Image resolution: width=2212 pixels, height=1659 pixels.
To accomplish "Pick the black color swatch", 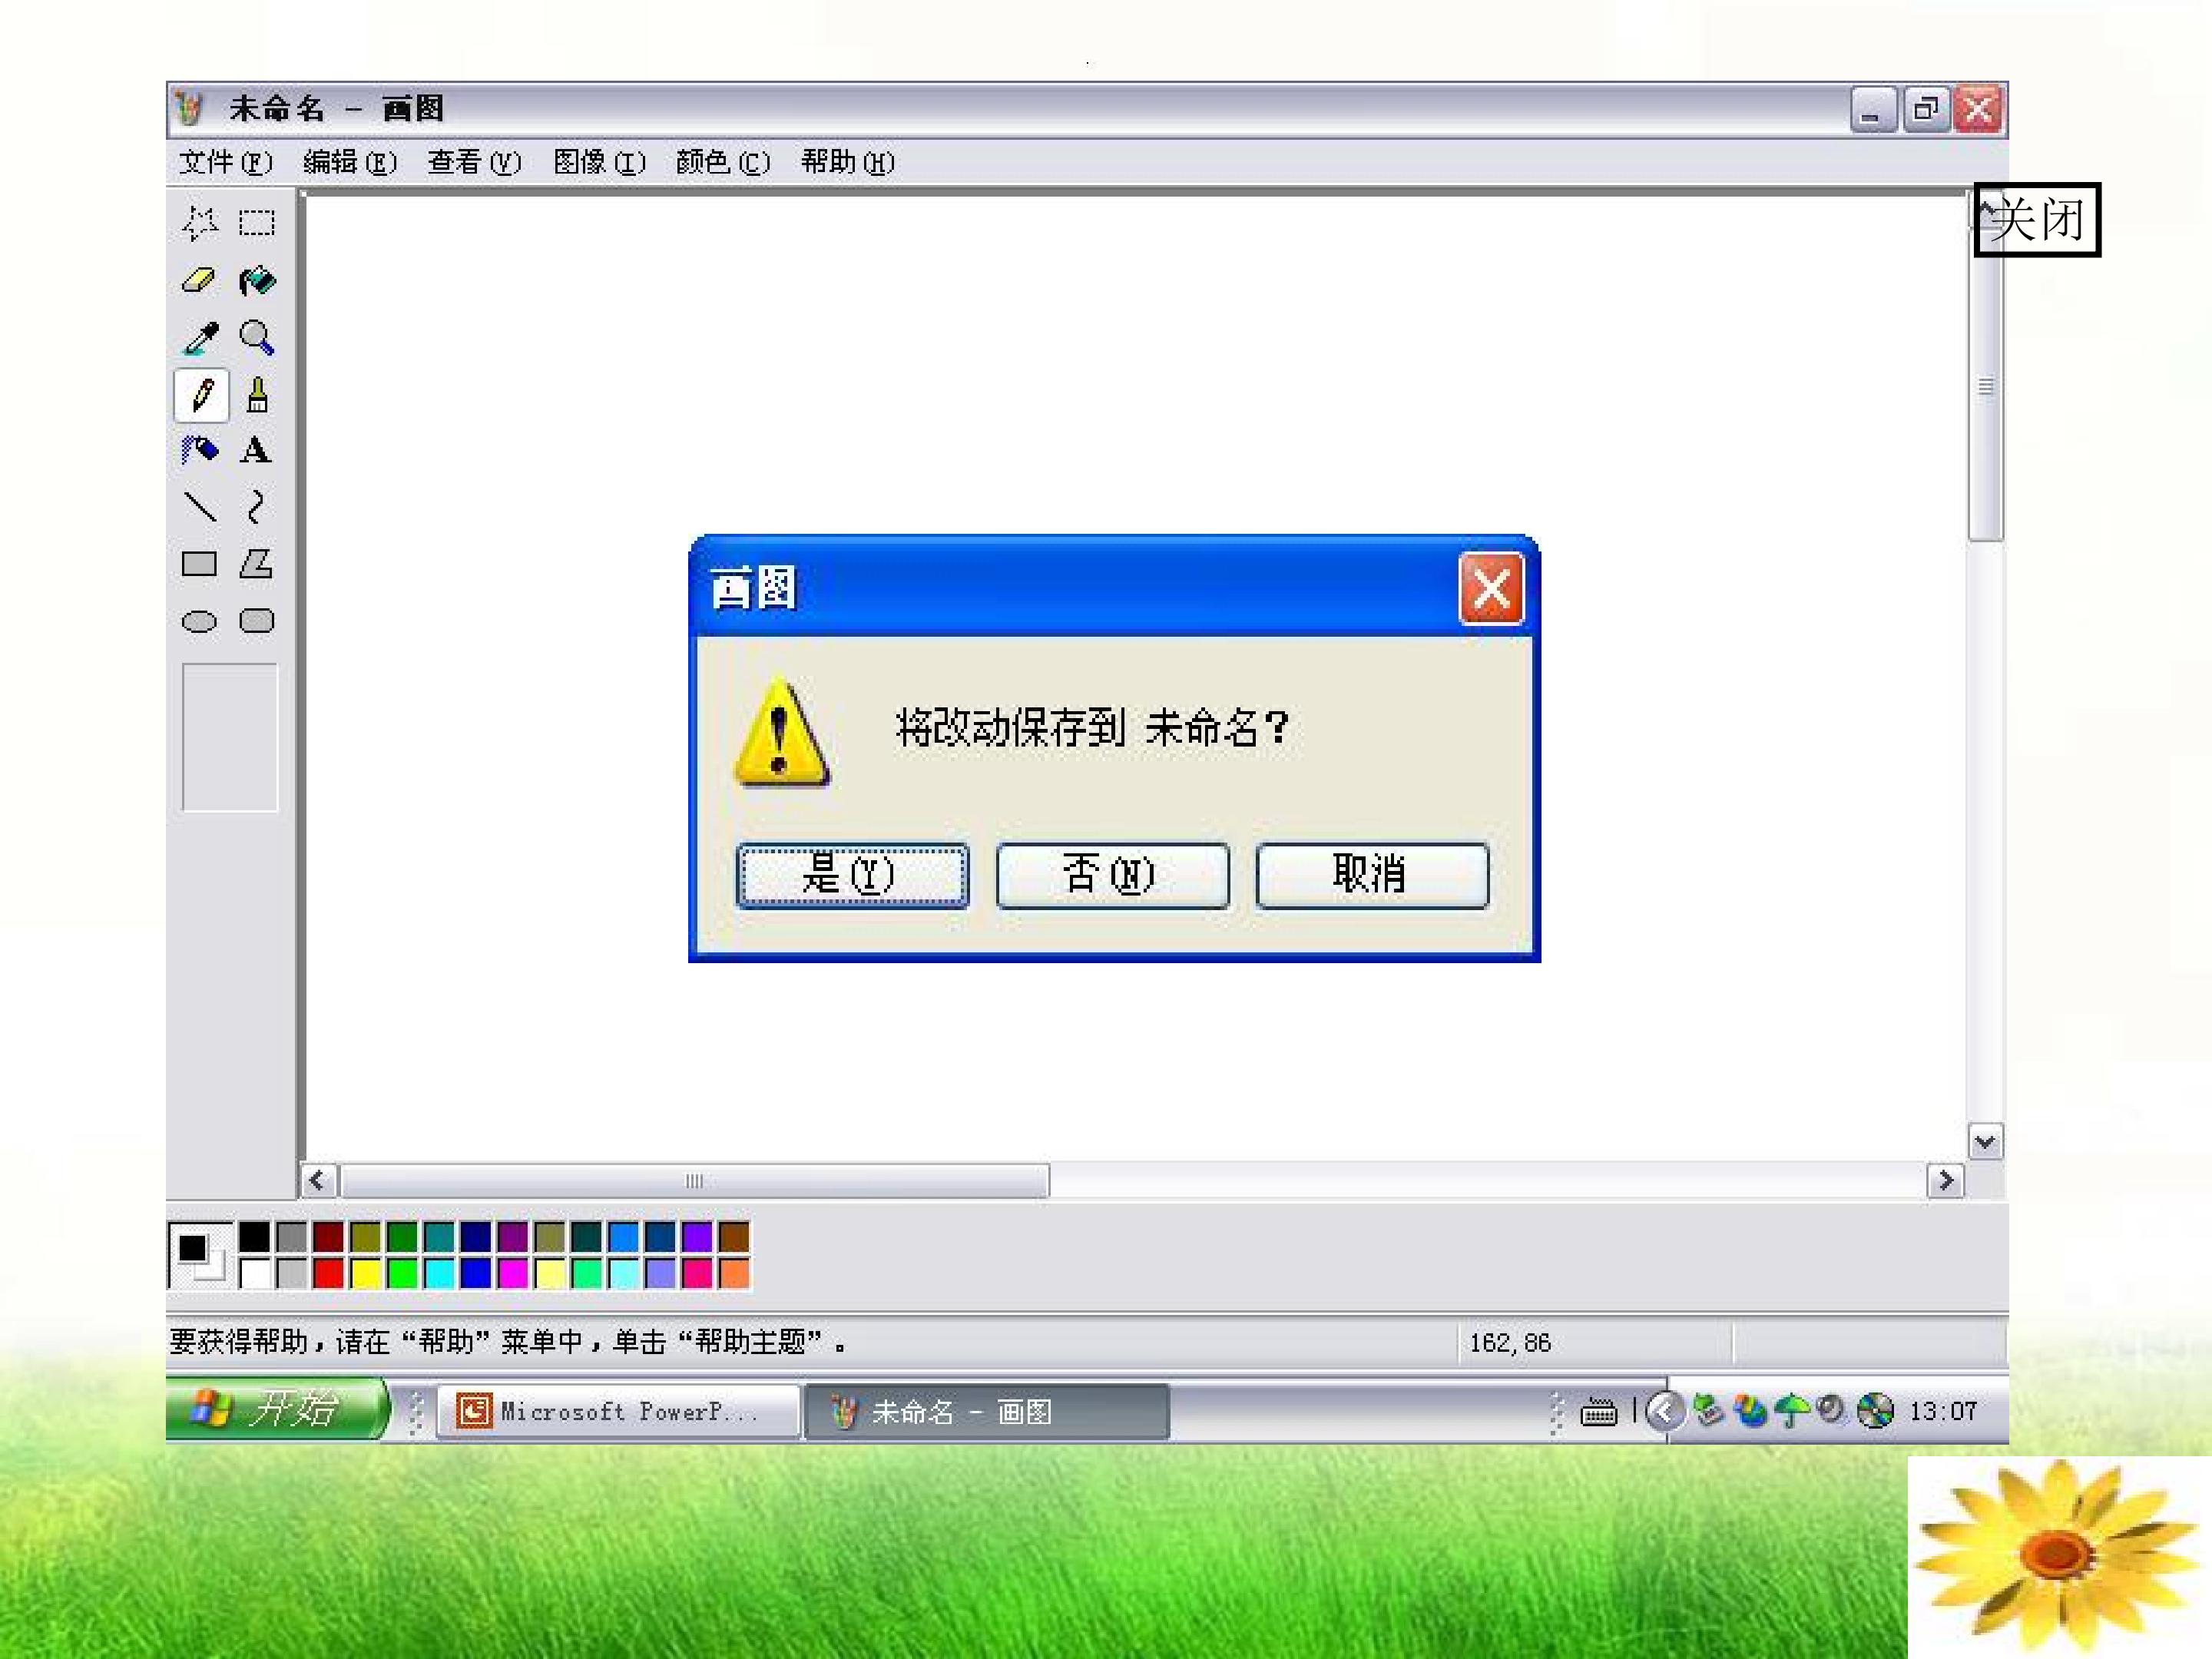I will [x=254, y=1237].
